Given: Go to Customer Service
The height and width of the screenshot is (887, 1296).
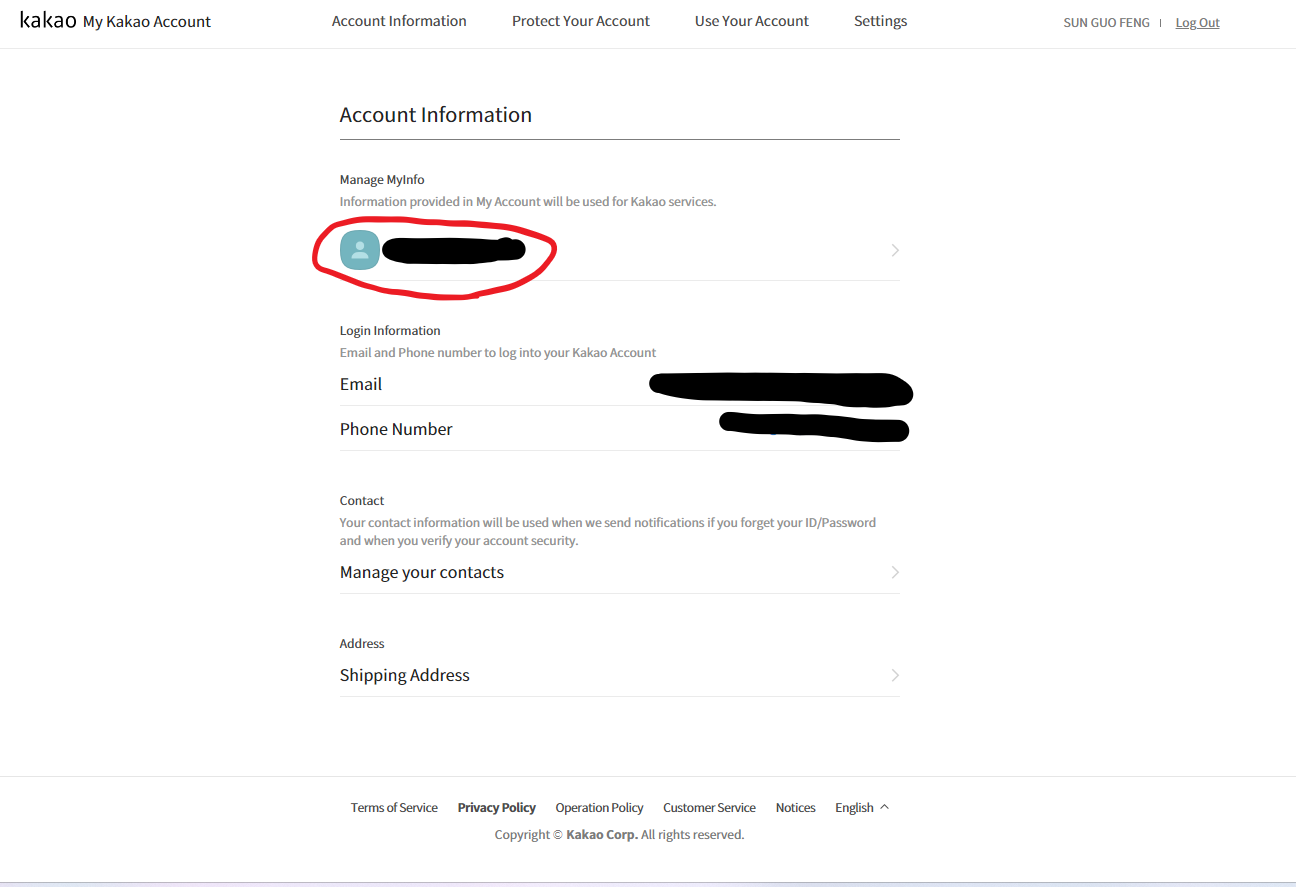Looking at the screenshot, I should [x=709, y=808].
